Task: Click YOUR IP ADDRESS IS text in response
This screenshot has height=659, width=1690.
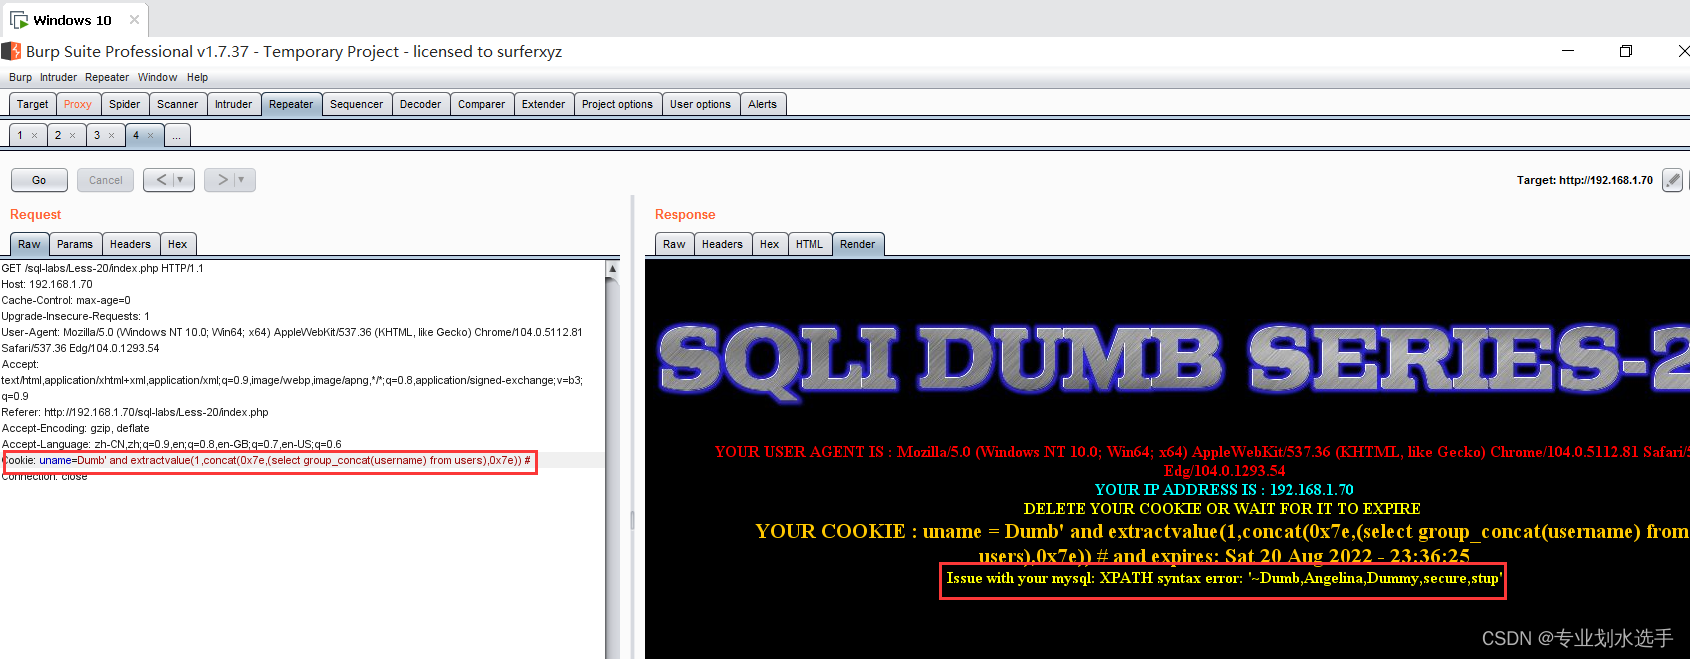Action: point(1224,489)
